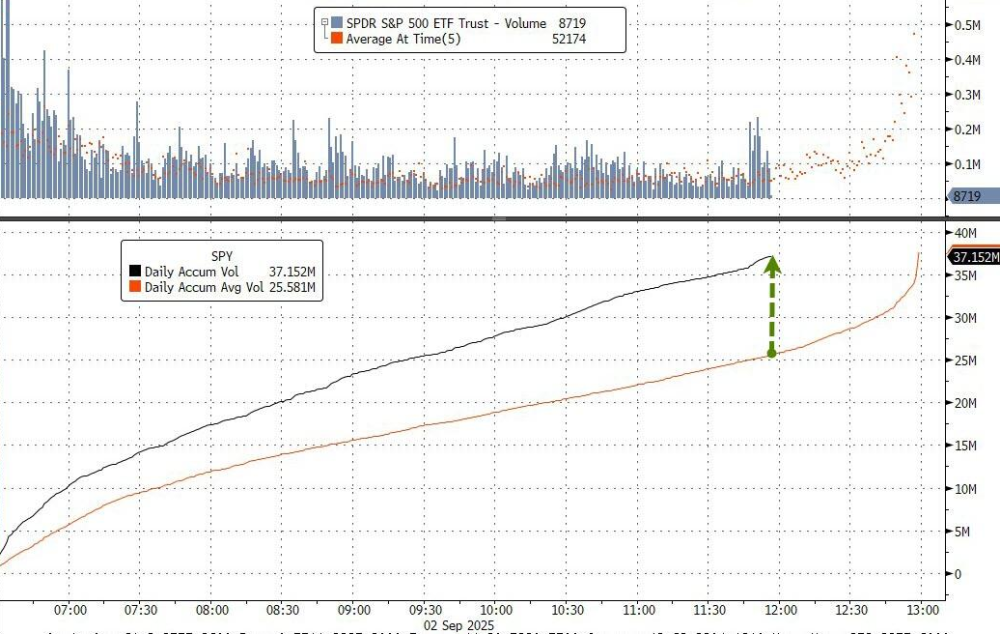1000x634 pixels.
Task: Click orange Average At Time(5) swatch
Action: [x=337, y=38]
